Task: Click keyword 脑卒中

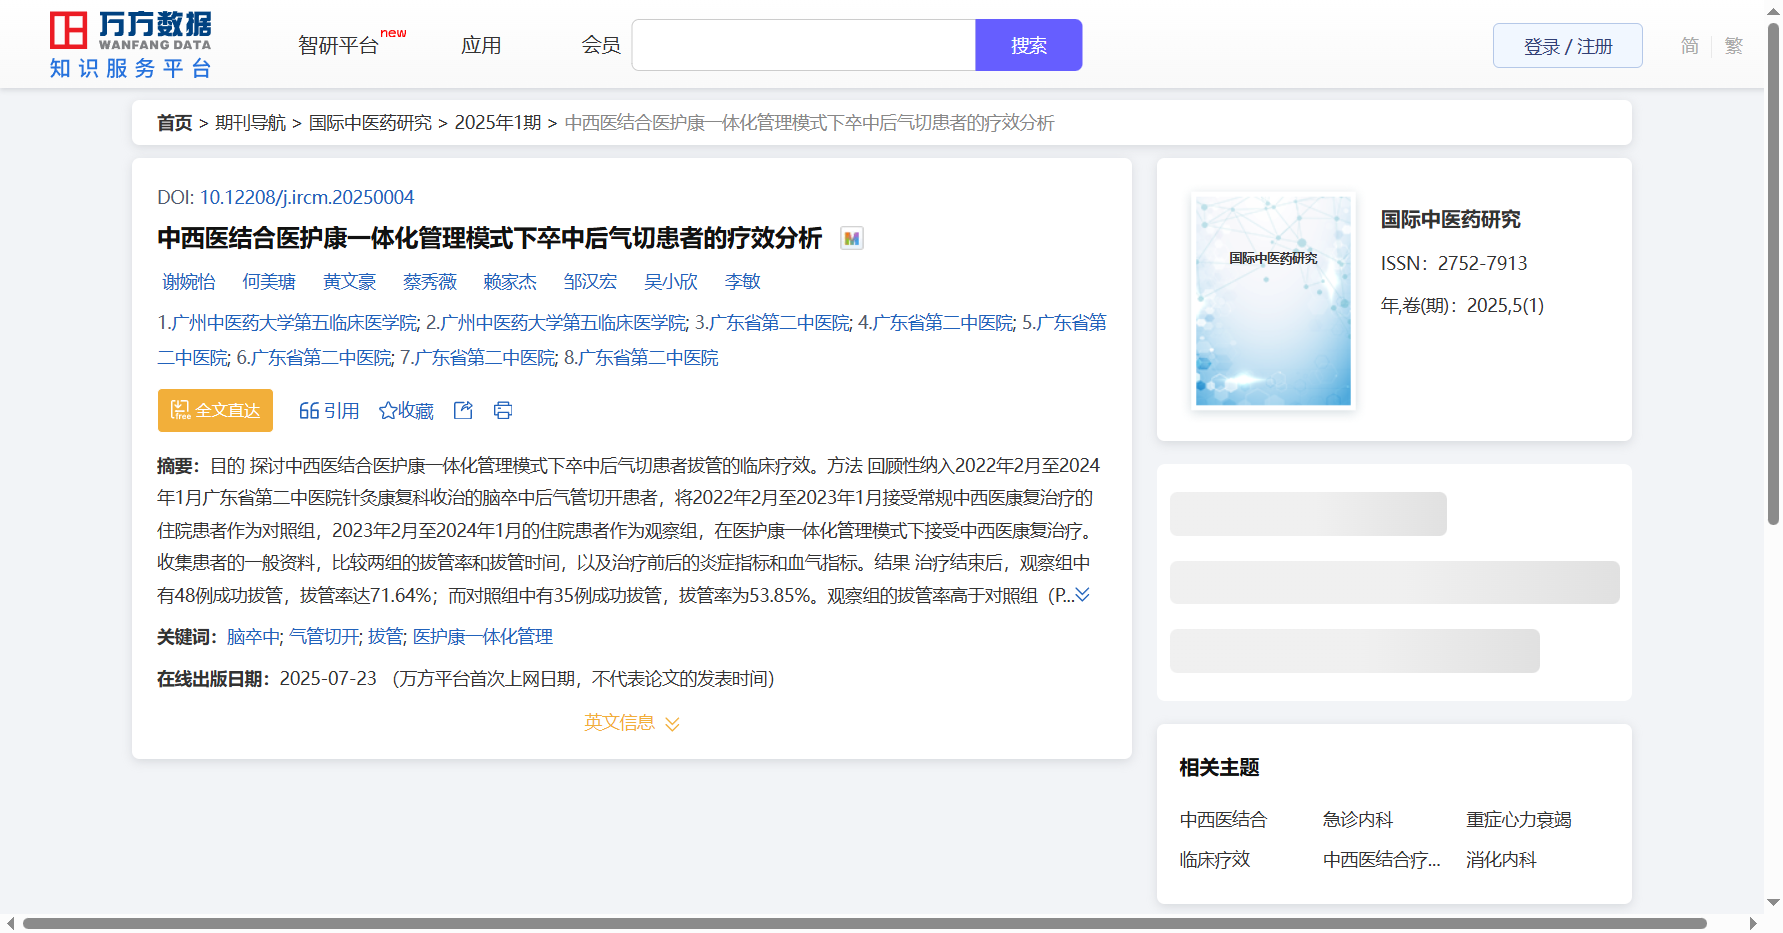Action: click(x=254, y=637)
